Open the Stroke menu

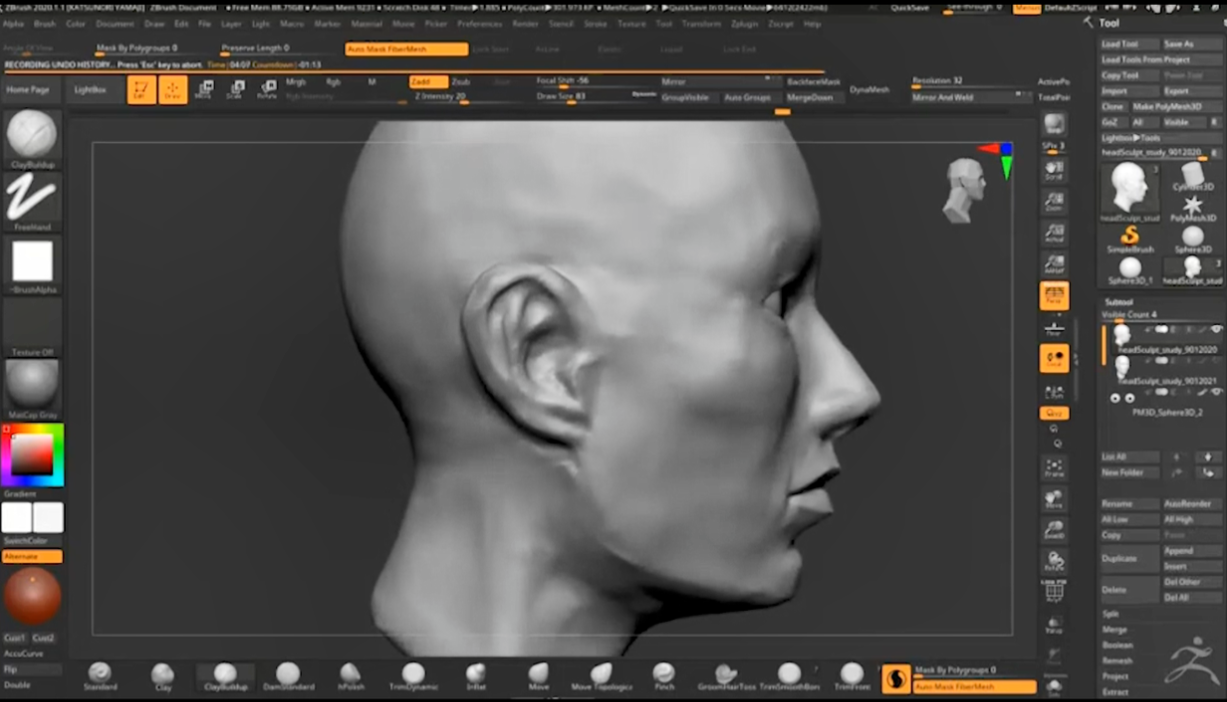[595, 23]
